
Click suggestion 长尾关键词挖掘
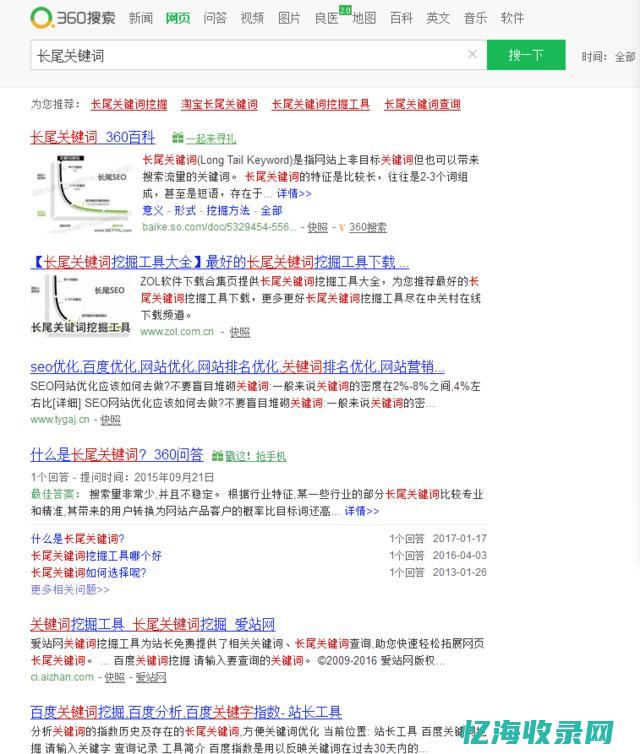129,104
